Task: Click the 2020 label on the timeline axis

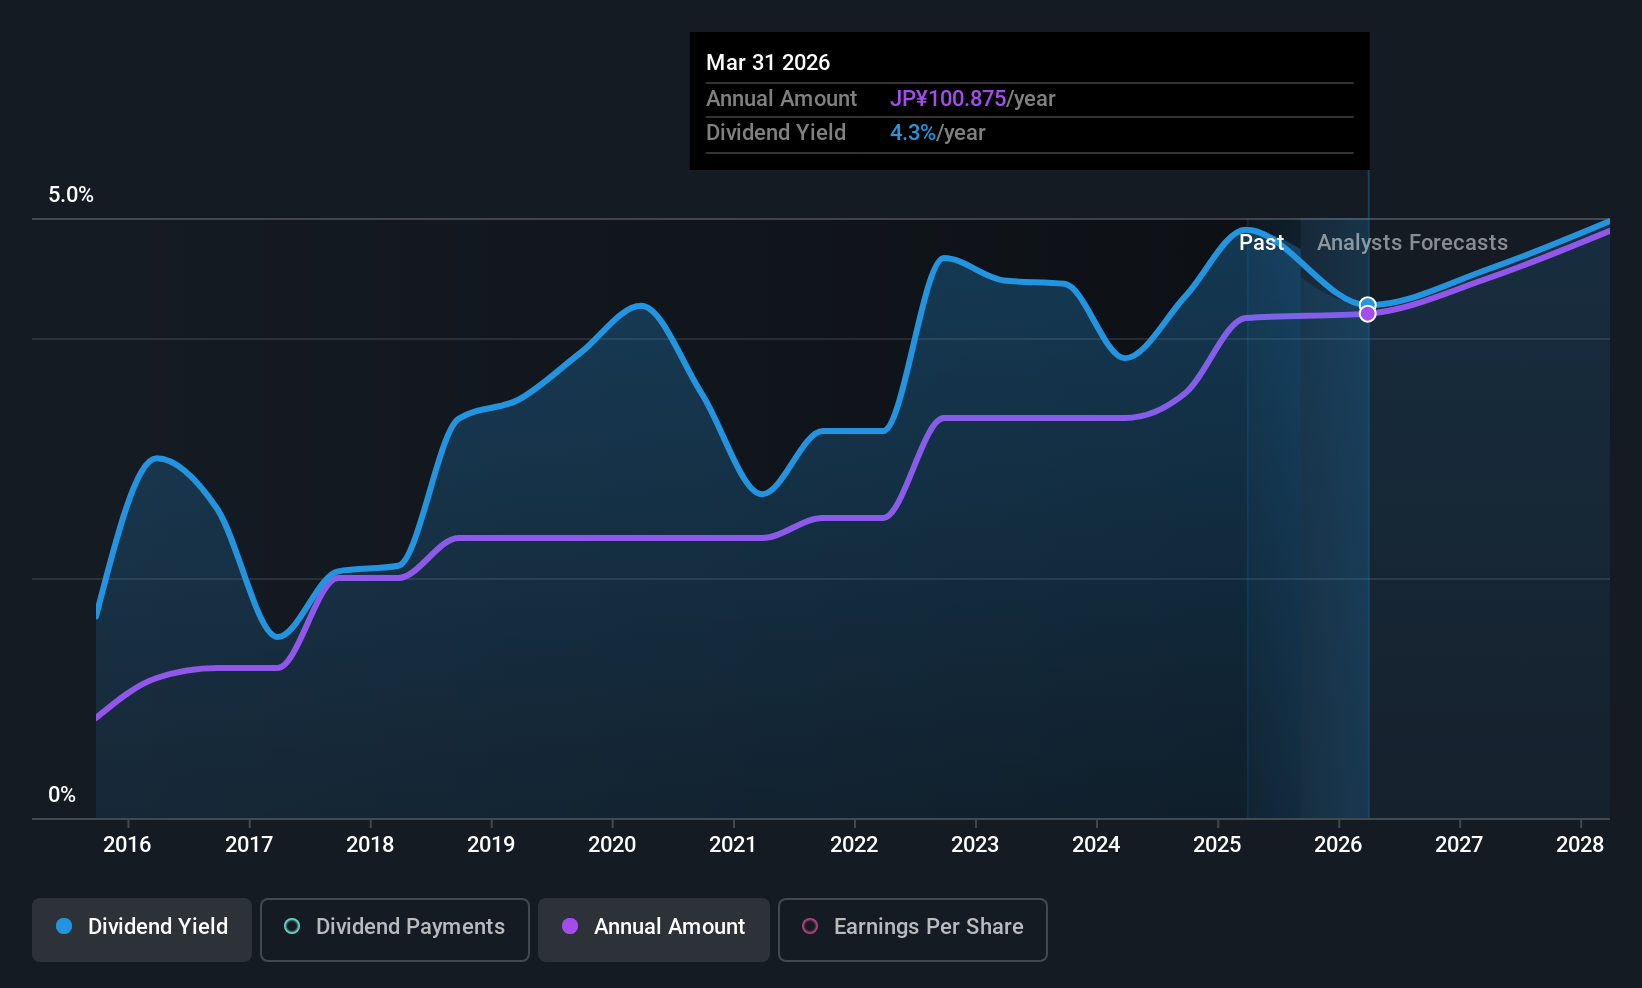Action: click(x=611, y=845)
